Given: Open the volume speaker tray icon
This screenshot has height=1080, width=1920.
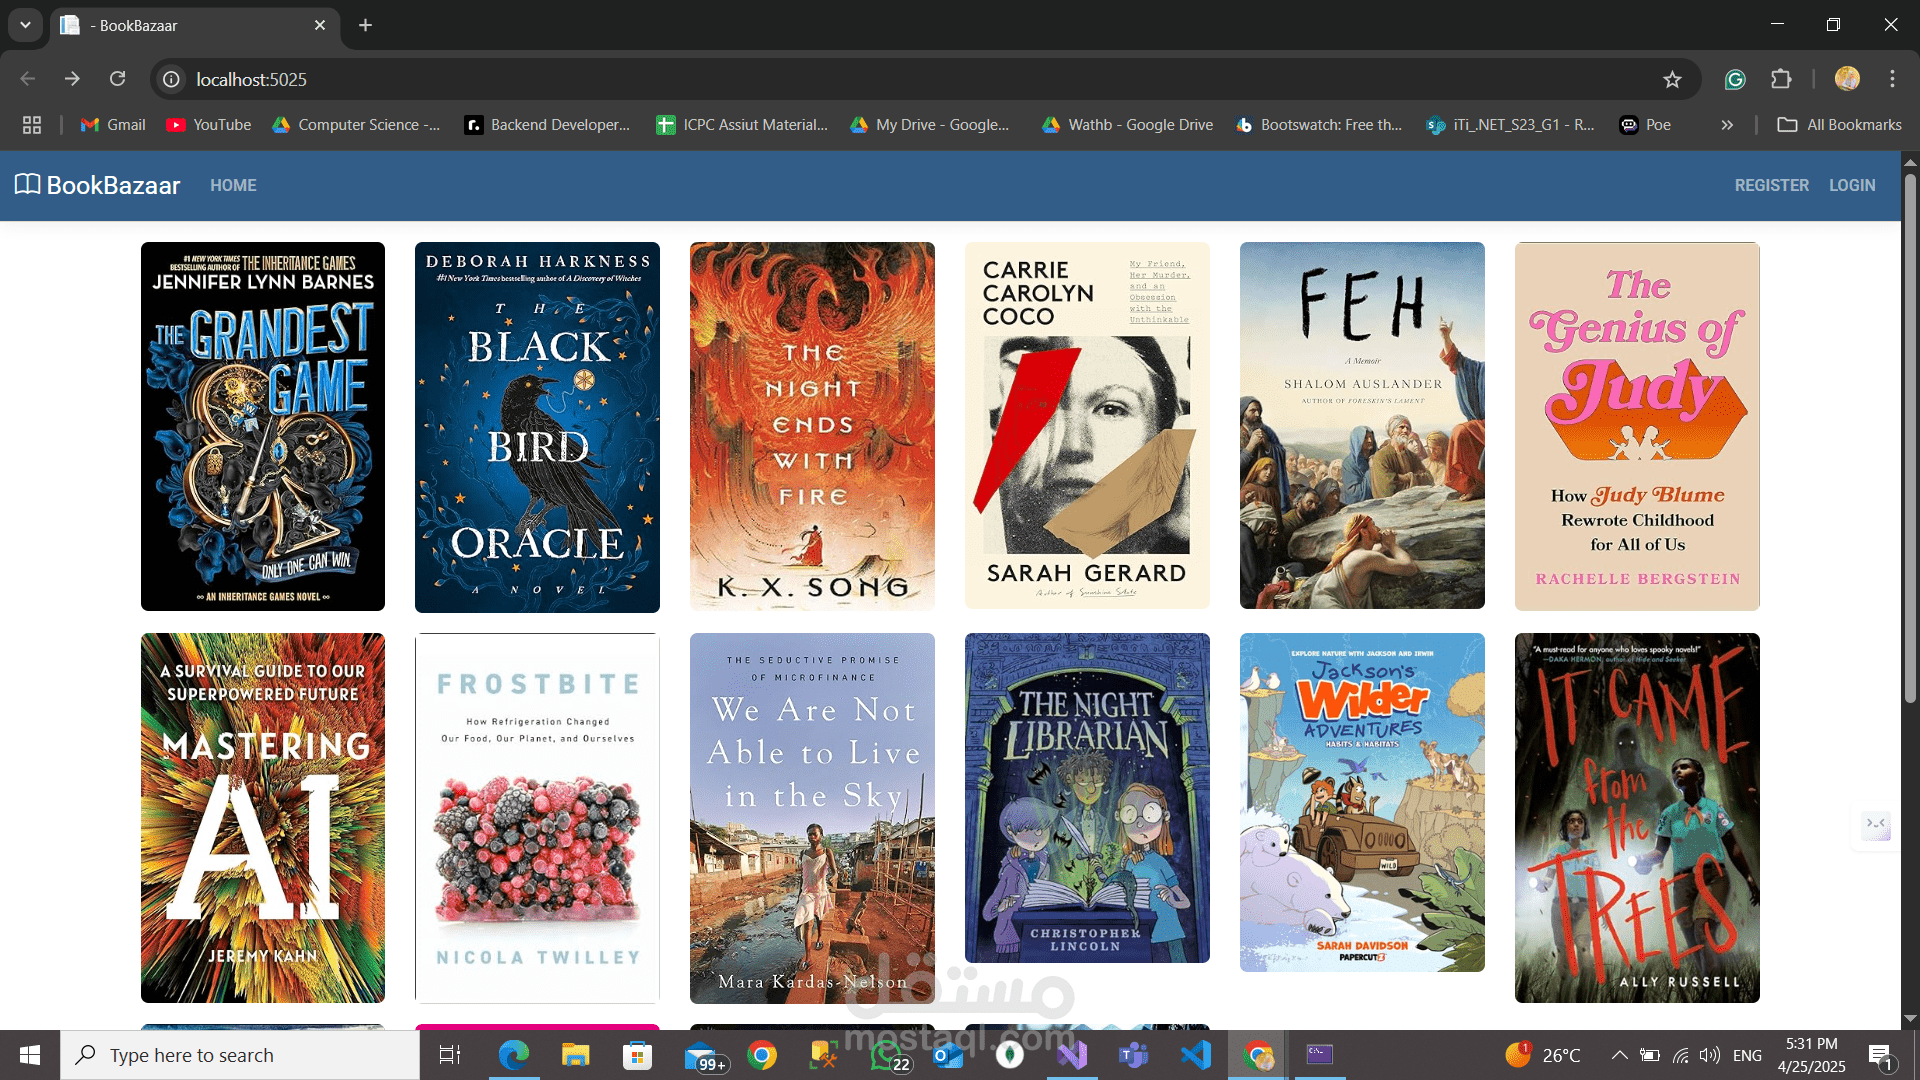Looking at the screenshot, I should [x=1710, y=1055].
